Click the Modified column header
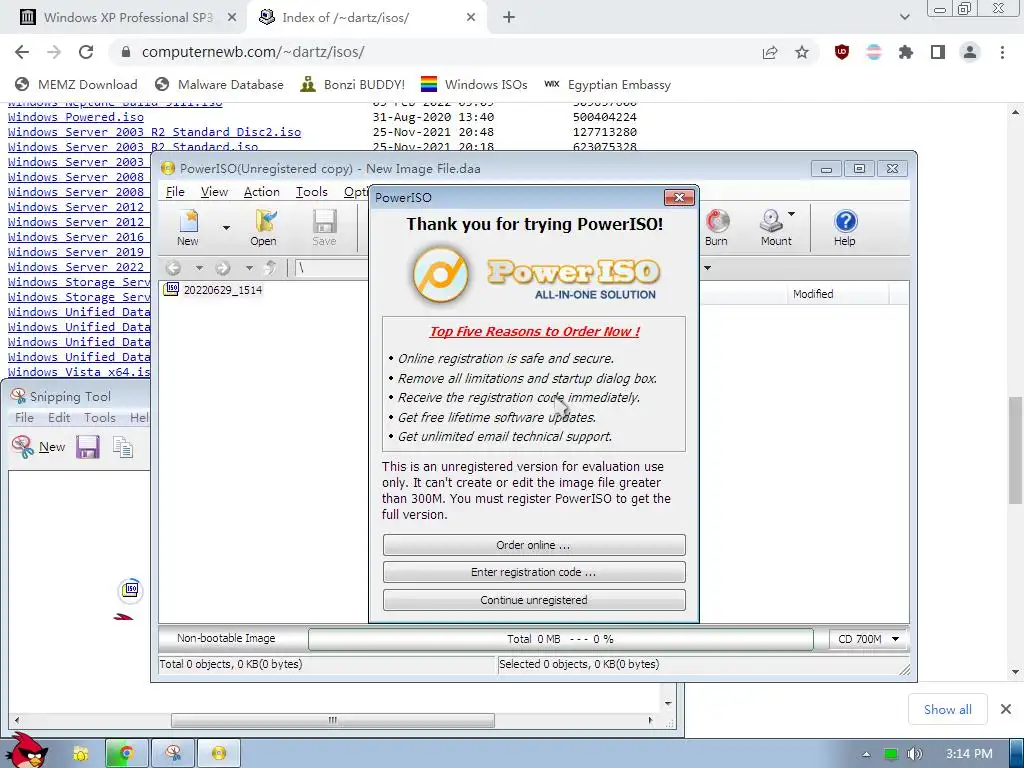This screenshot has height=768, width=1024. 813,294
